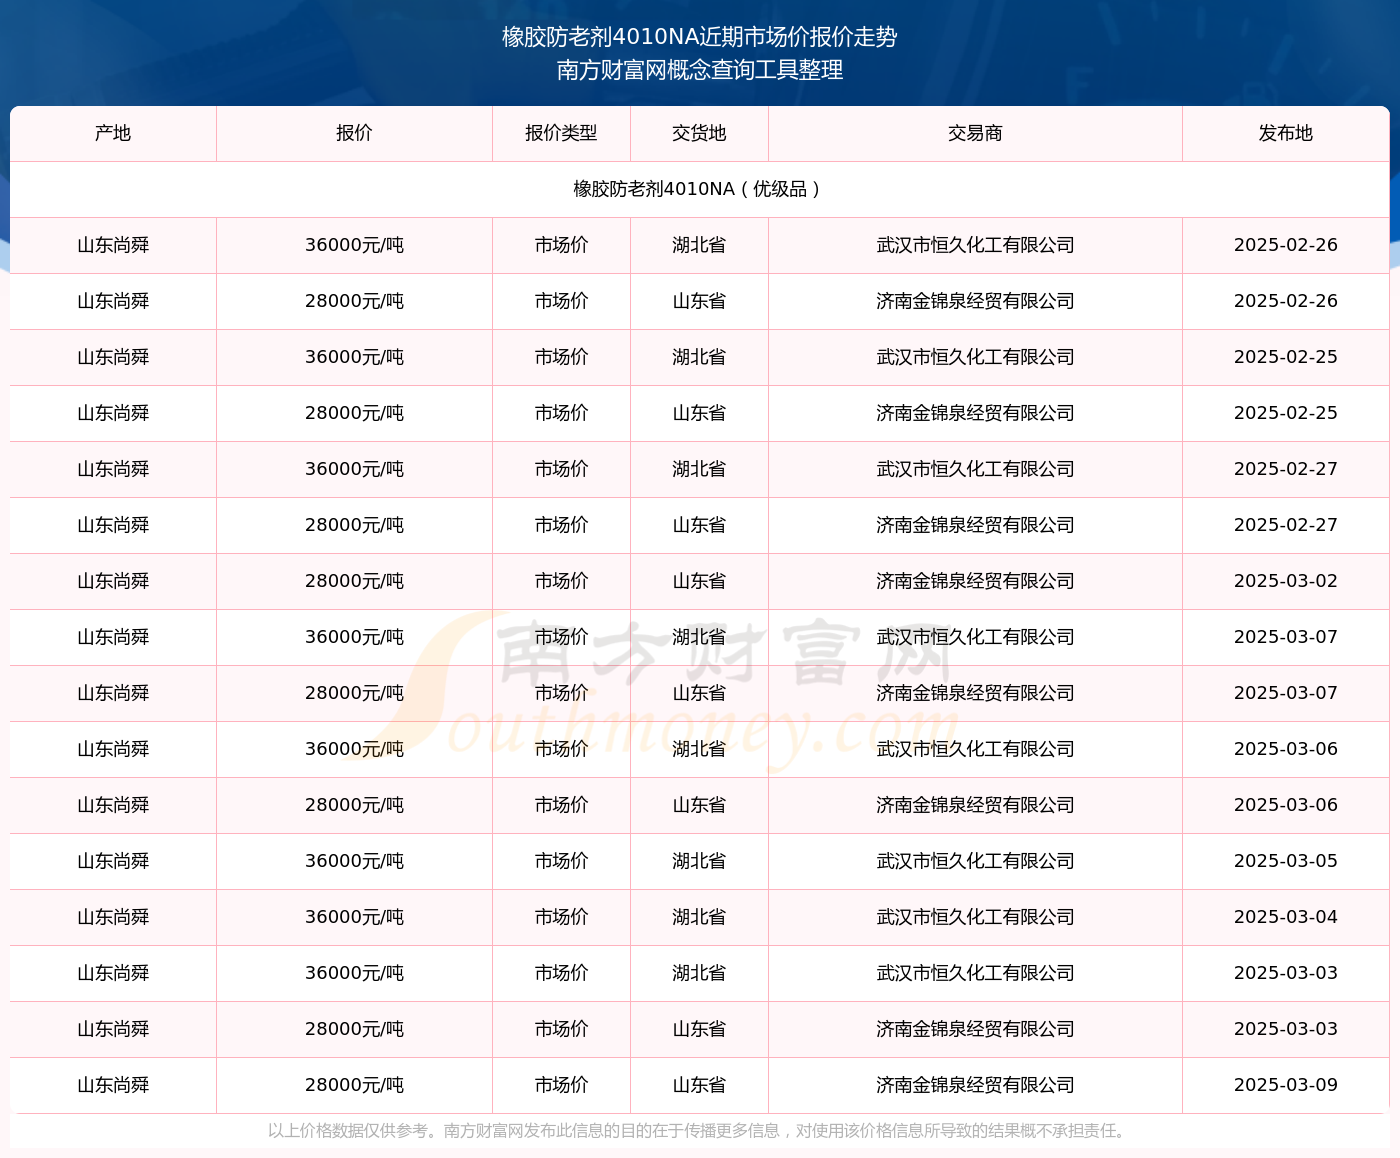The image size is (1400, 1158).
Task: Click the 2025-02-25 date in the 武汉市恒久化工 row
Action: 1286,357
